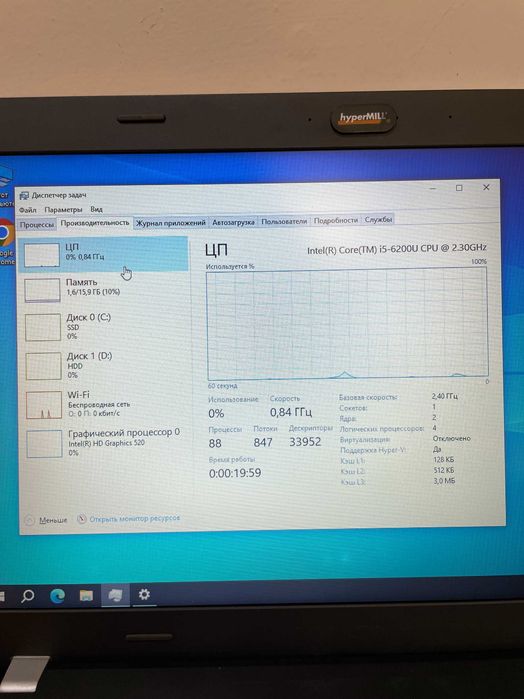Screen dimensions: 524x699
Task: Switch to the Службы tab
Action: (378, 220)
